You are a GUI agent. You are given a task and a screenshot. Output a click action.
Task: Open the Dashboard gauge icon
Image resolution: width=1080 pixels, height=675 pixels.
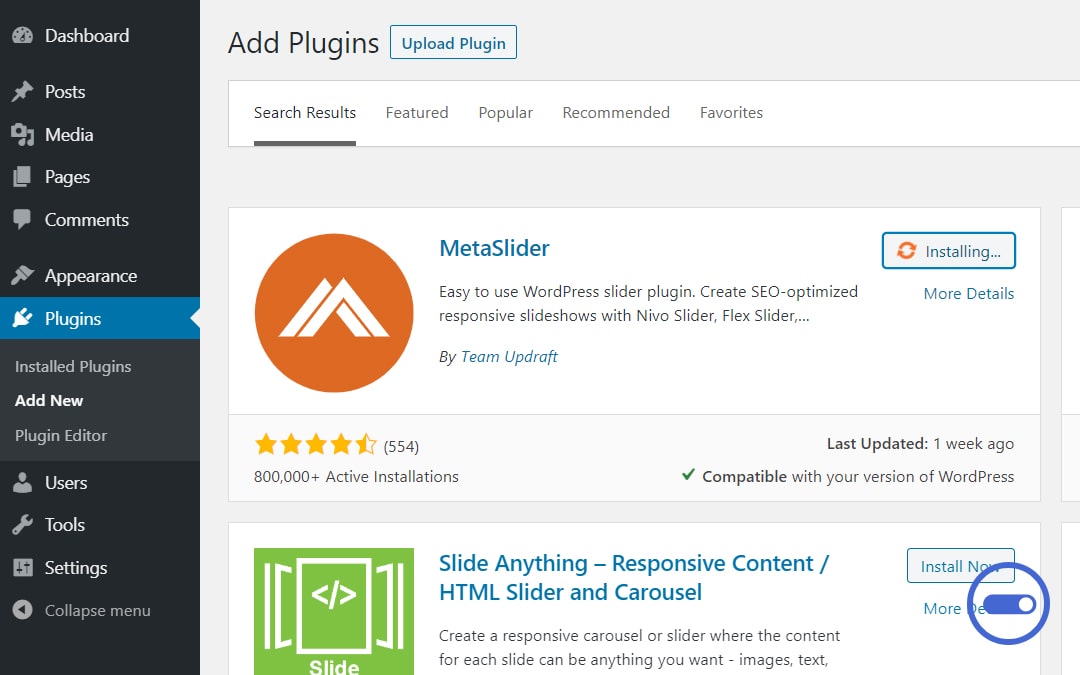pos(22,35)
